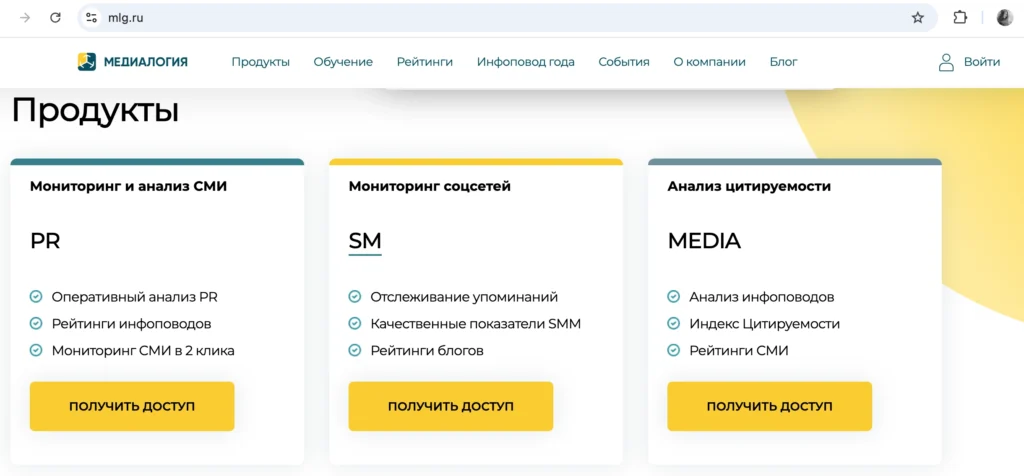The width and height of the screenshot is (1024, 476).
Task: Open the О компании menu item
Action: (x=709, y=62)
